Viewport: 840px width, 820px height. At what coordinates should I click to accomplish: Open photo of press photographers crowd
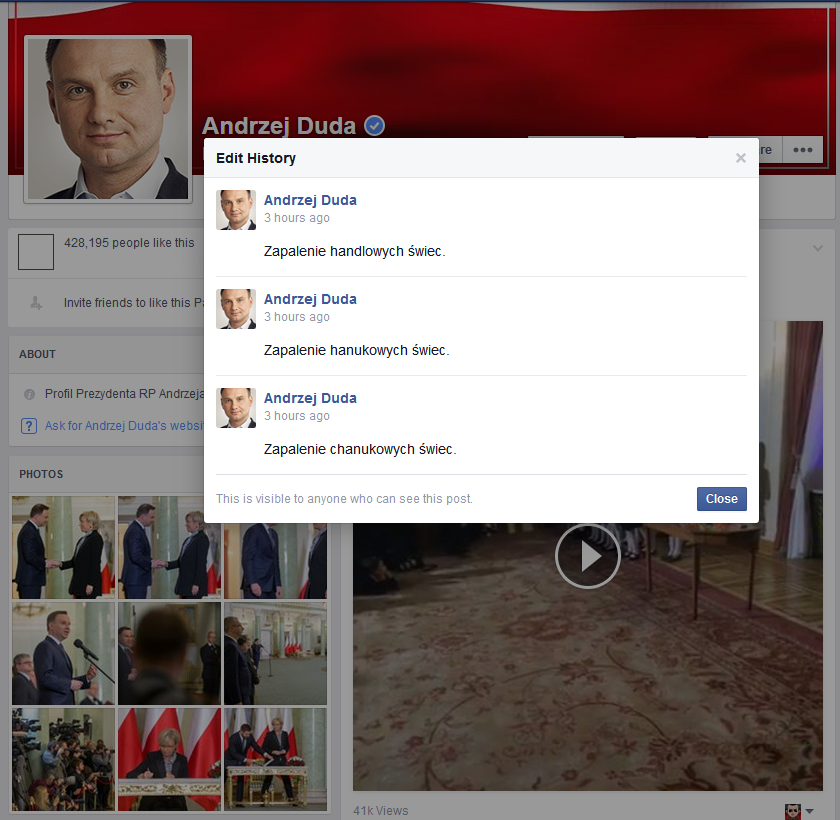[63, 759]
